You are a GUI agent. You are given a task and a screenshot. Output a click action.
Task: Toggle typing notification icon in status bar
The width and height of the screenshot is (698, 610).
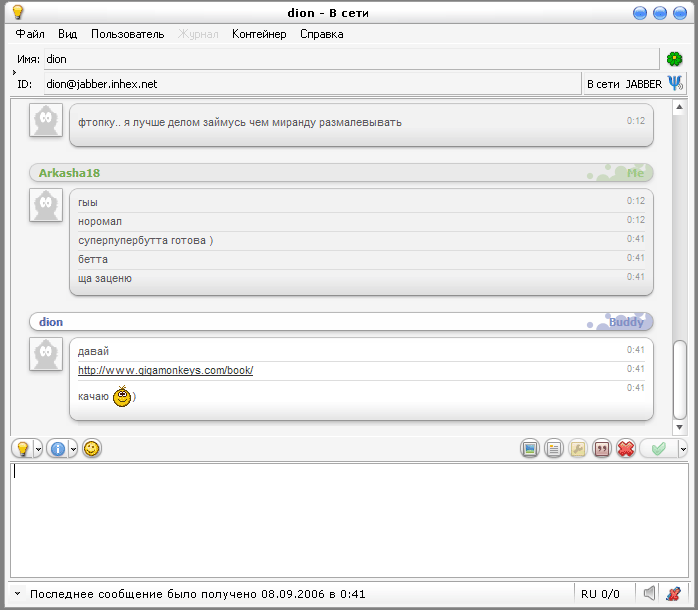(673, 593)
